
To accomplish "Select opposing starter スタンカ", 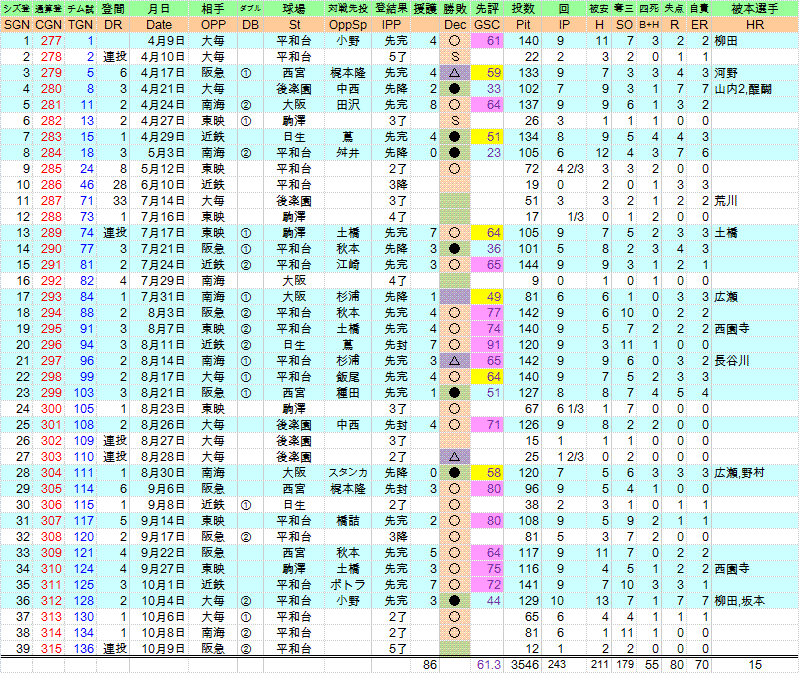I will click(348, 473).
